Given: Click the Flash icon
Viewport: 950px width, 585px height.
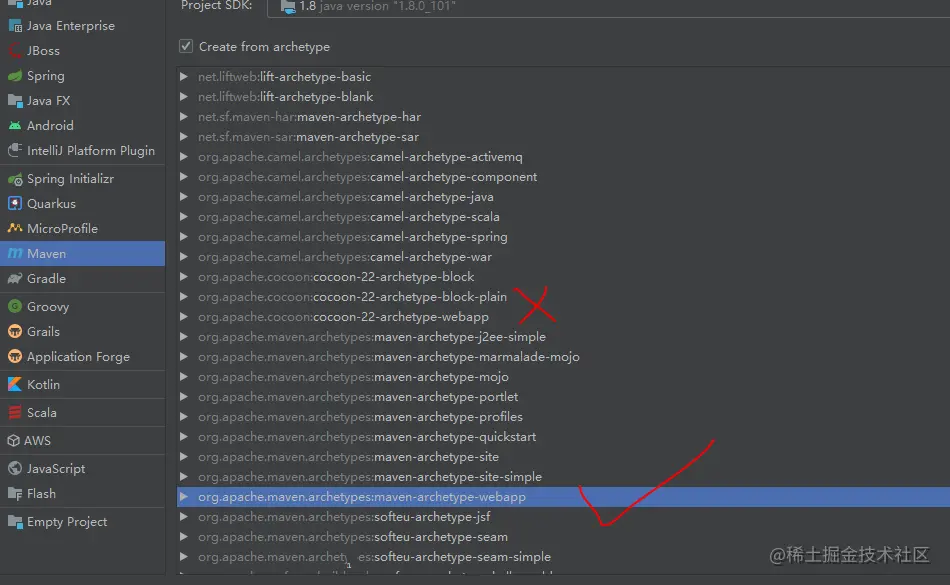Looking at the screenshot, I should pos(15,494).
